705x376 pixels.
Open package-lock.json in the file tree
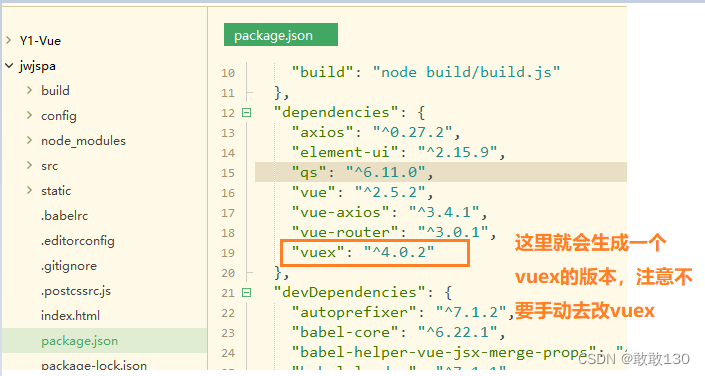[94, 365]
